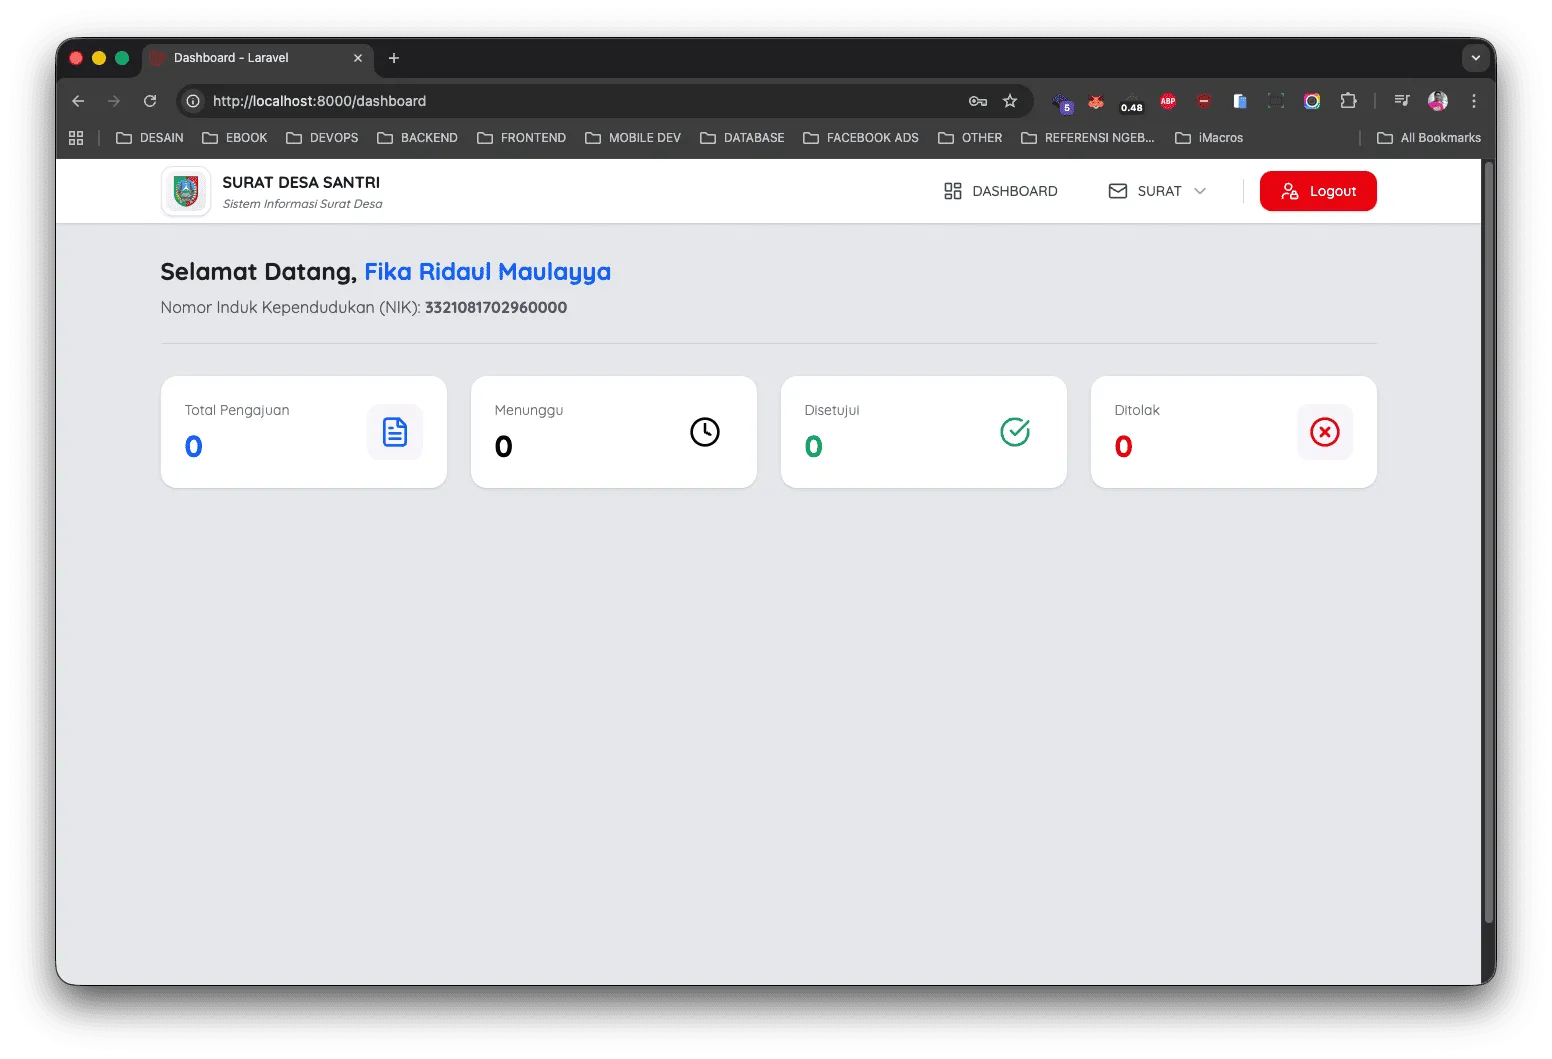Open the saved passwords key icon

click(x=978, y=101)
